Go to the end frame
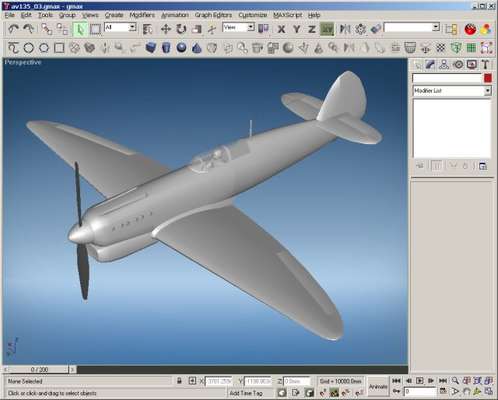Image resolution: width=498 pixels, height=400 pixels. pyautogui.click(x=443, y=380)
